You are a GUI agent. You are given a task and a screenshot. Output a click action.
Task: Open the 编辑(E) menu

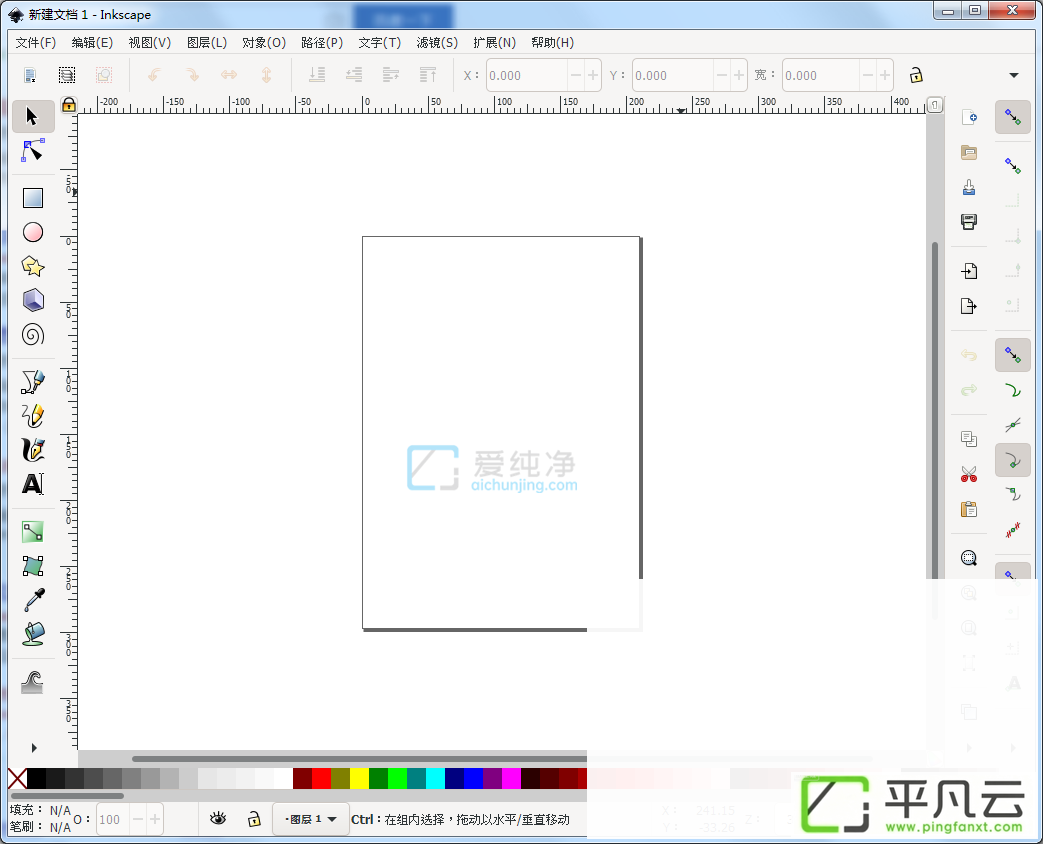coord(92,43)
